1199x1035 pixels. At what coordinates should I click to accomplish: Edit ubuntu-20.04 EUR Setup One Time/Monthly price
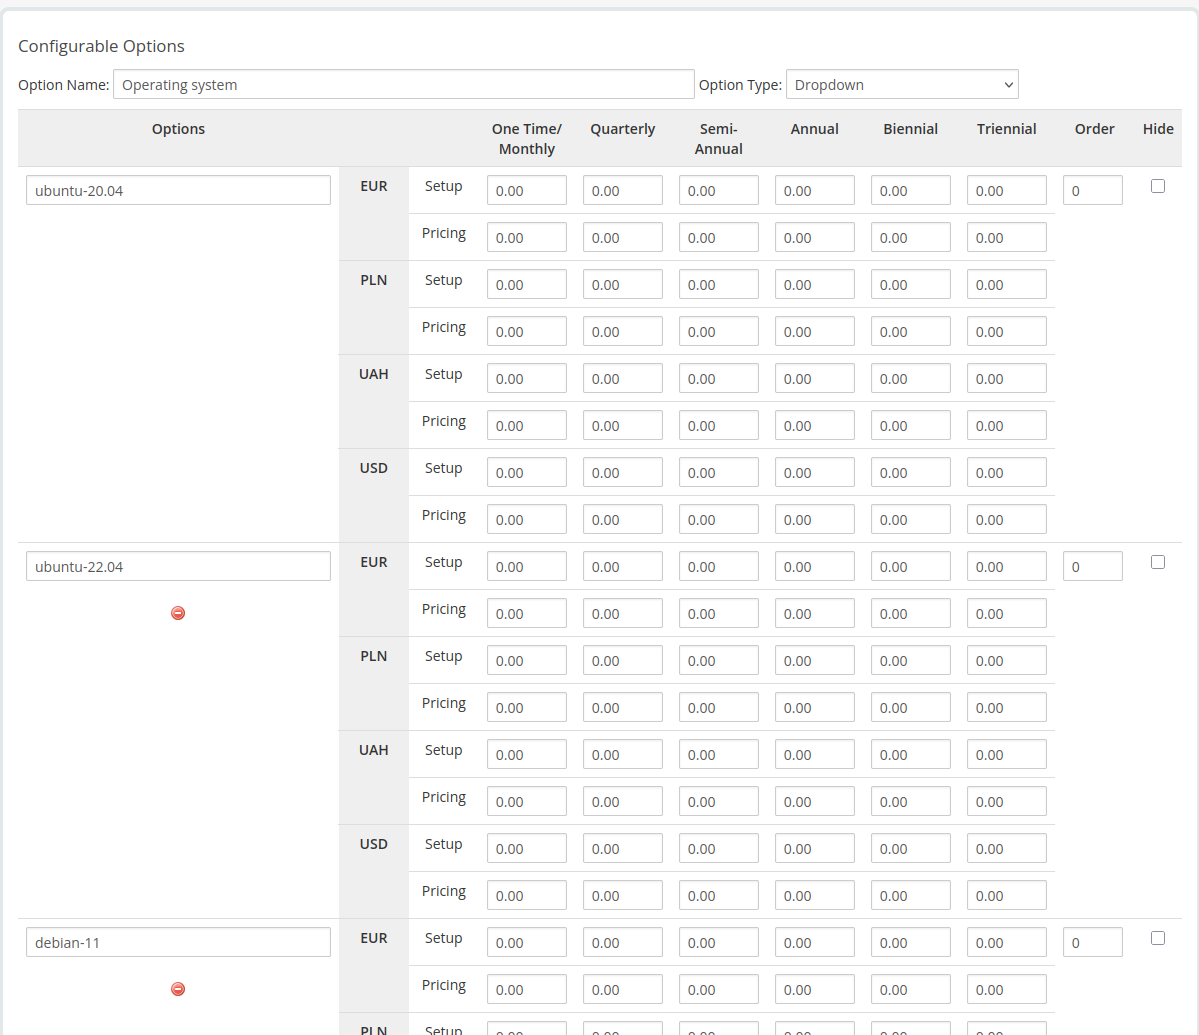coord(527,191)
